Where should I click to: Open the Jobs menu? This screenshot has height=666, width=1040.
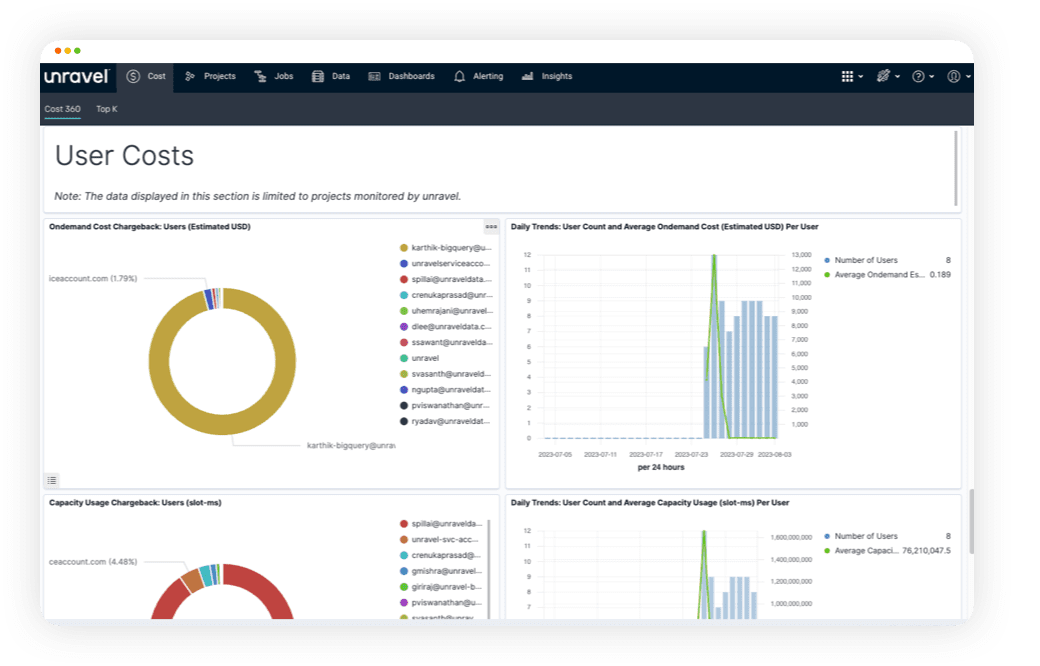point(274,77)
